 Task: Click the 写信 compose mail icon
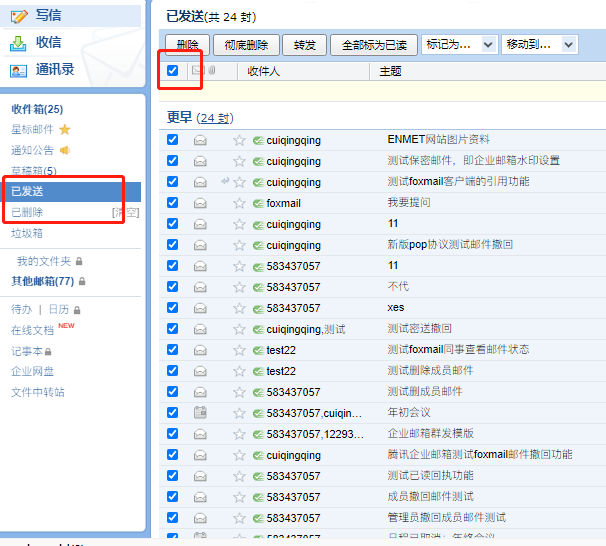(x=20, y=15)
